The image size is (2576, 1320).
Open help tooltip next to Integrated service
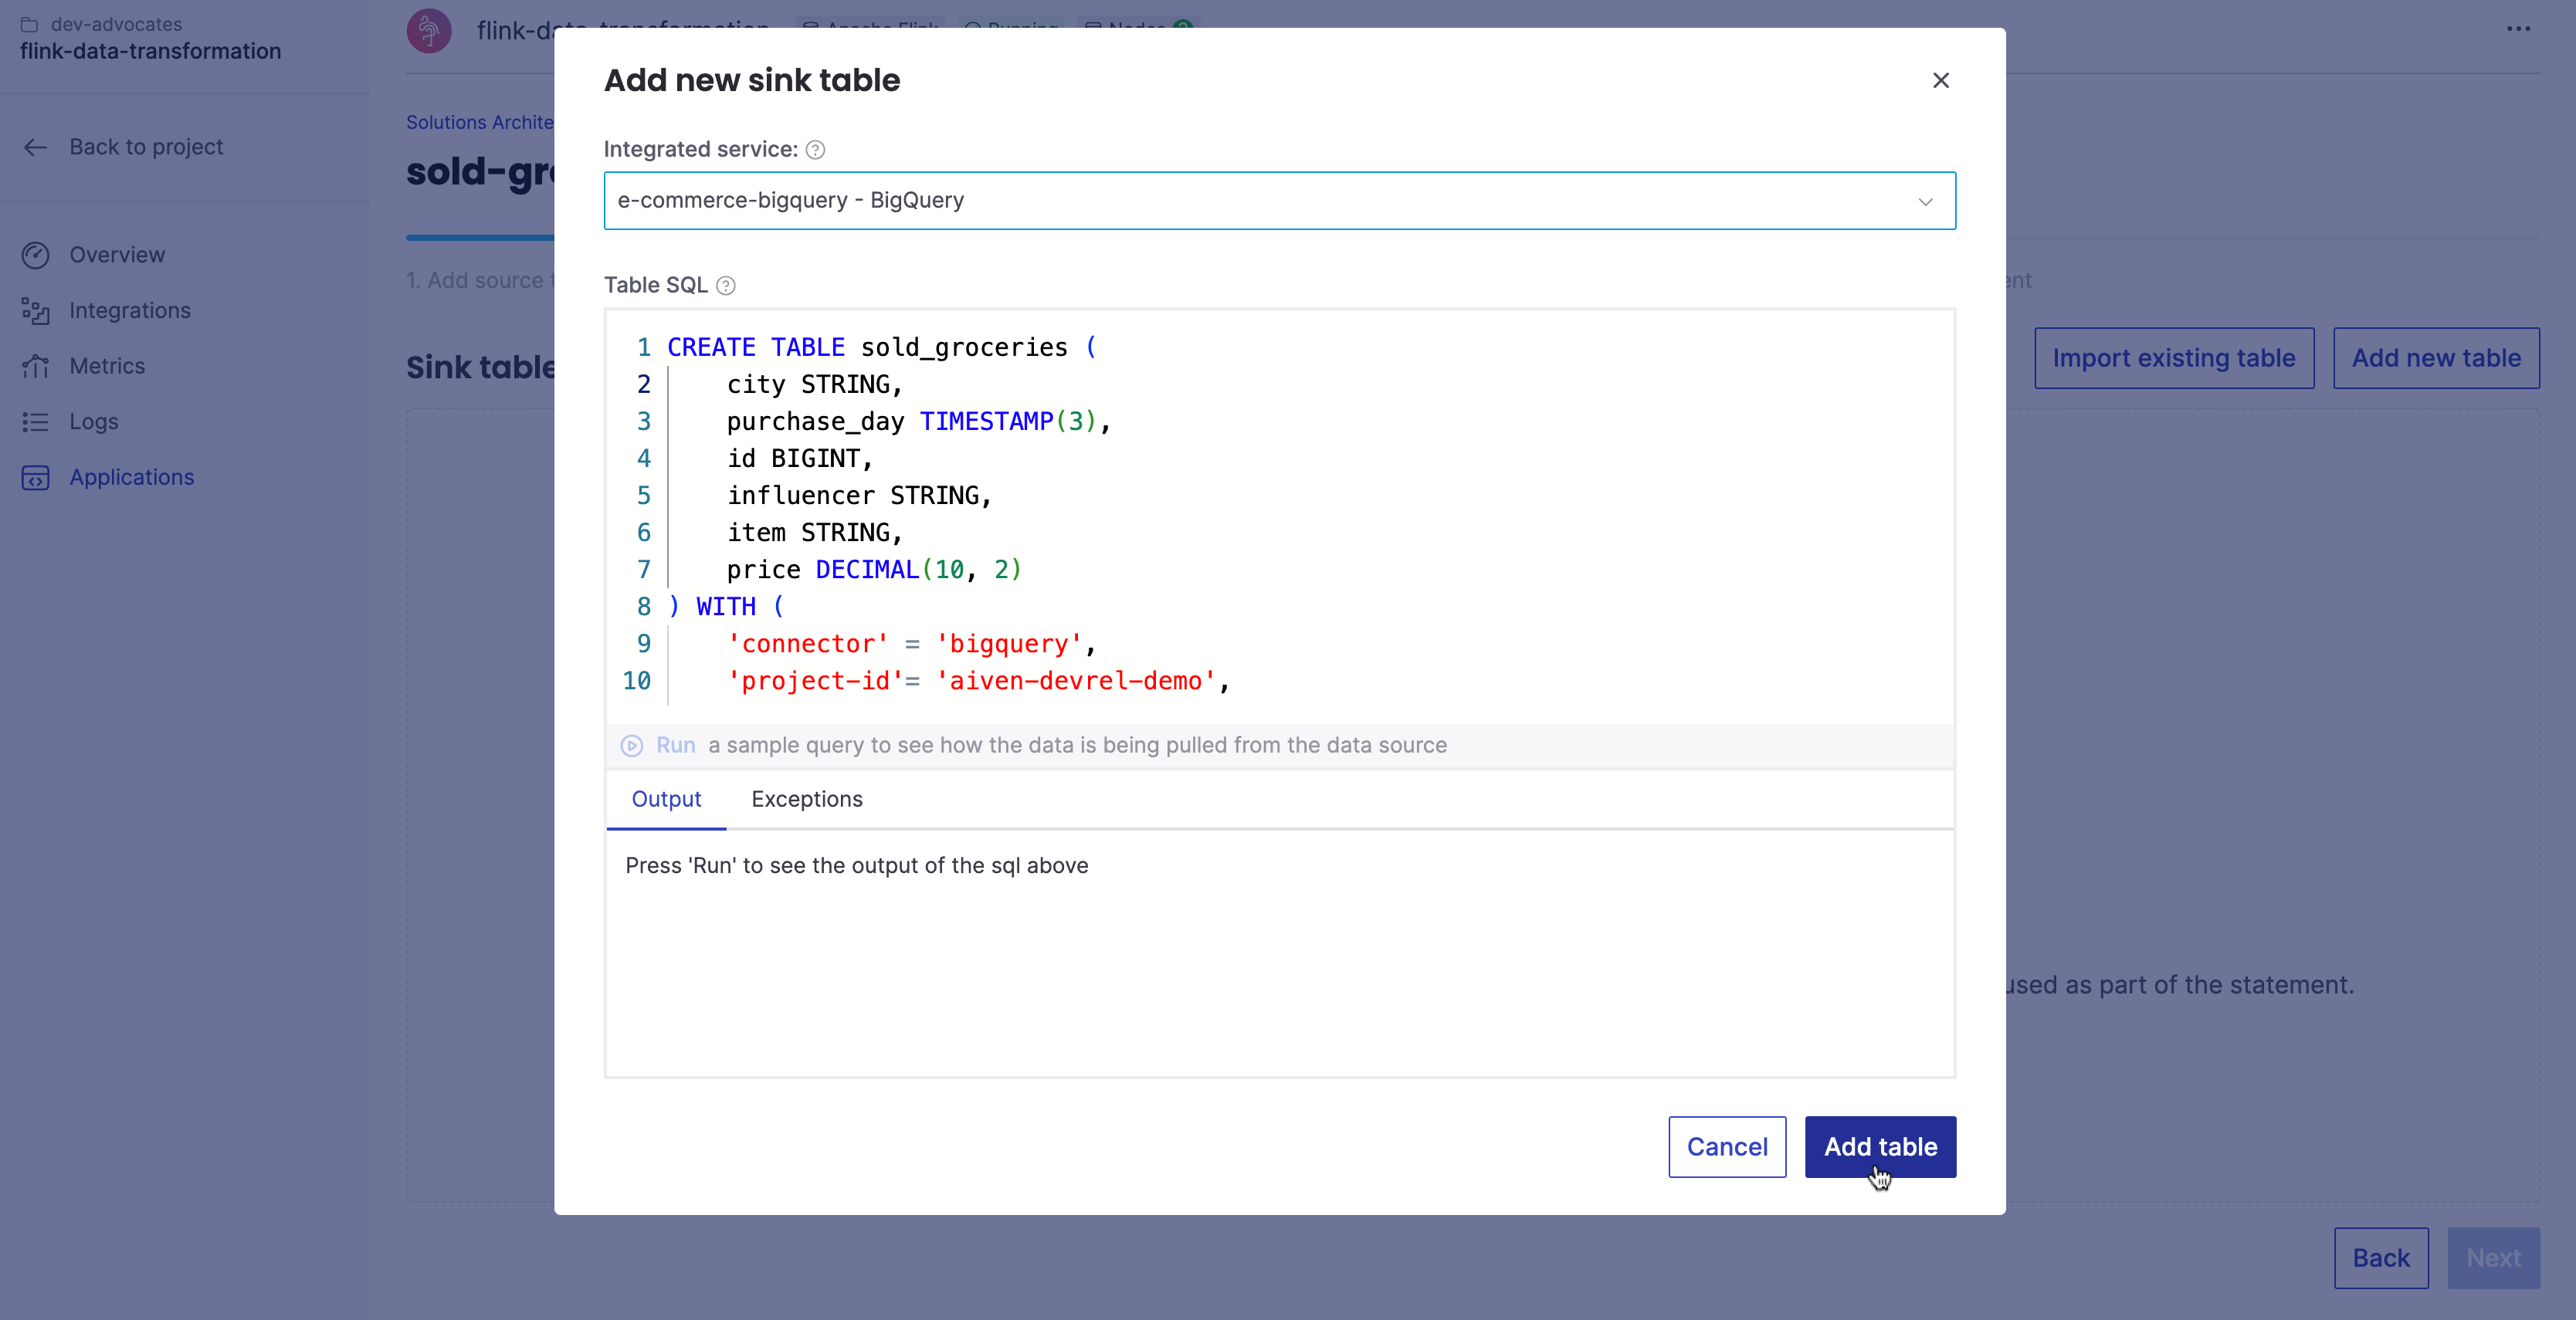pyautogui.click(x=815, y=149)
